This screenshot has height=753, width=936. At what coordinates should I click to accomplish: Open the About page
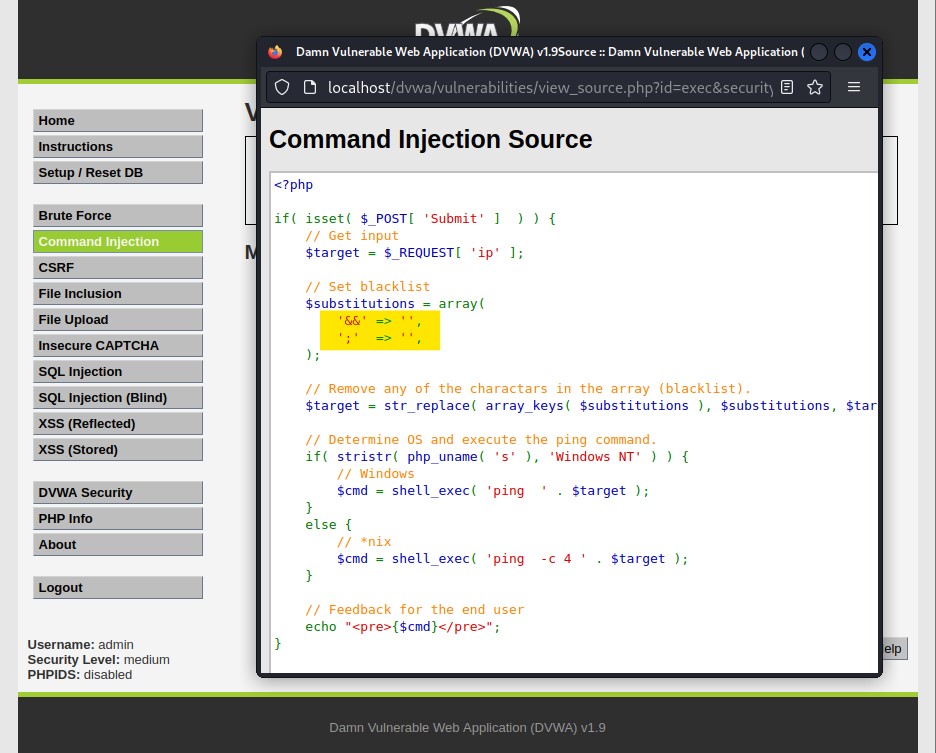[x=118, y=545]
